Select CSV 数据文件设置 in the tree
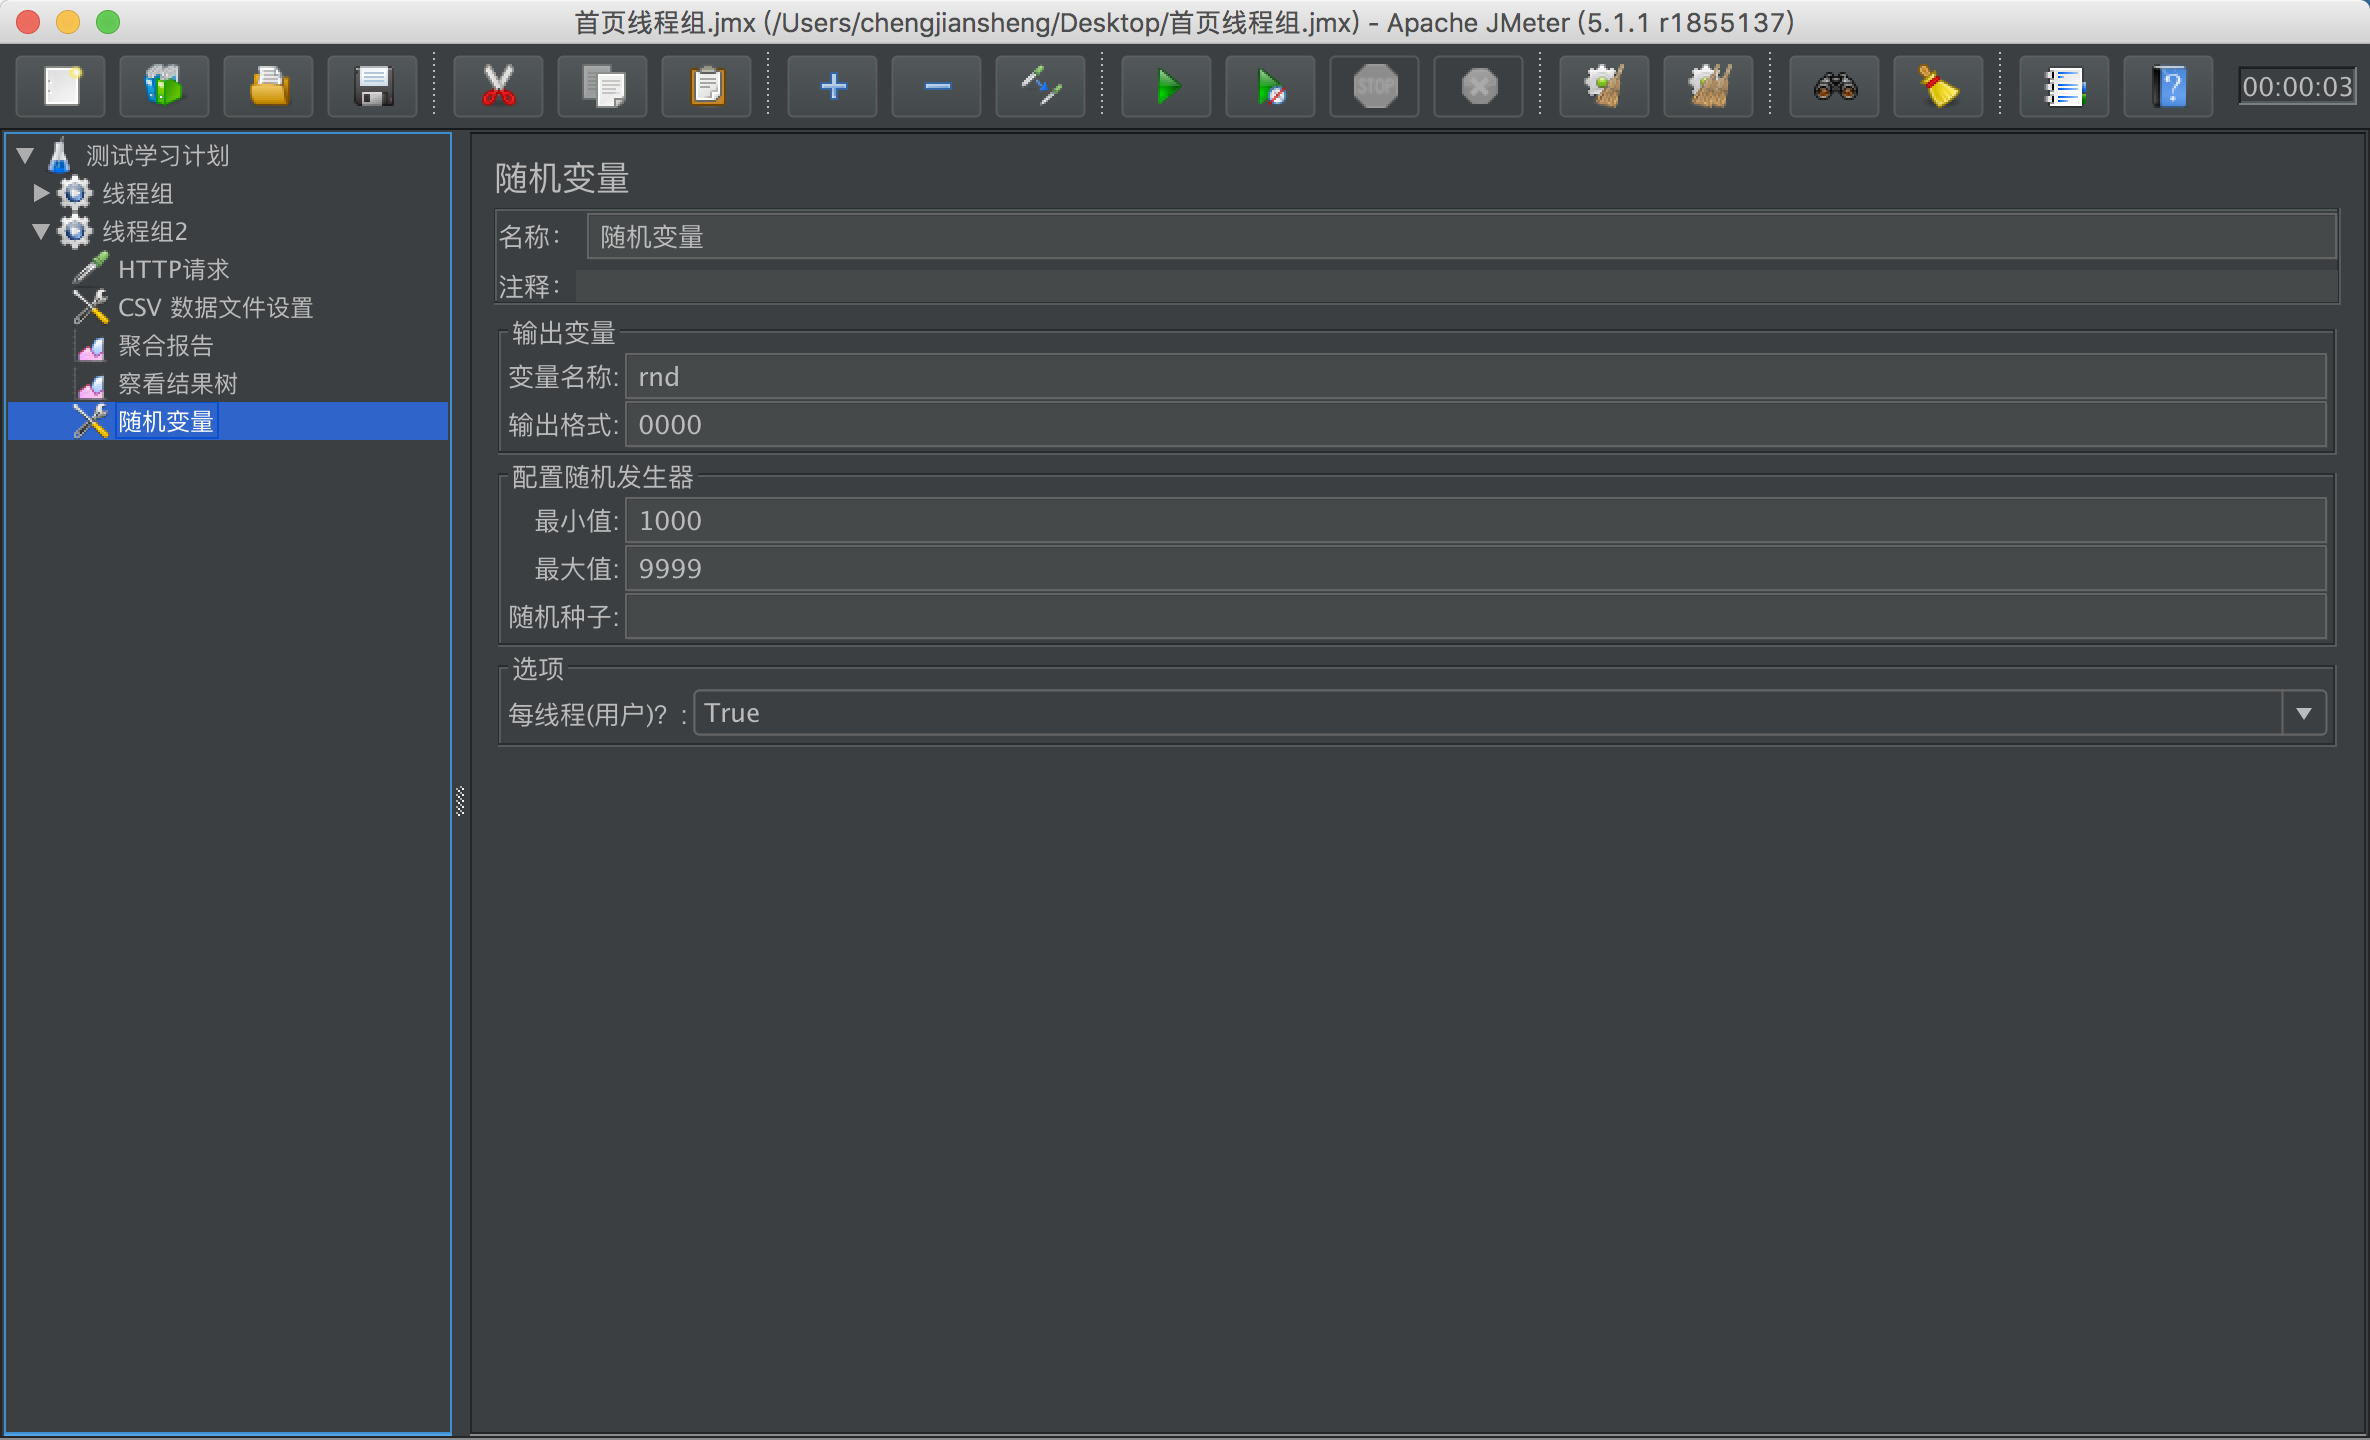 215,307
